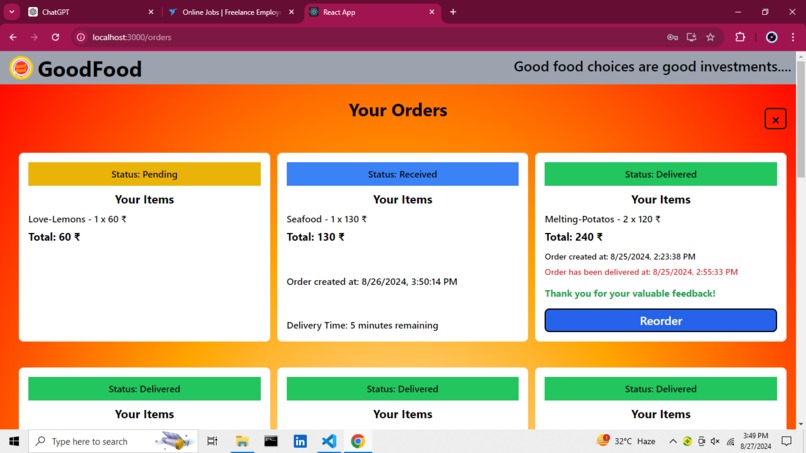Close the ChatGPT tab
806x453 pixels.
(151, 12)
